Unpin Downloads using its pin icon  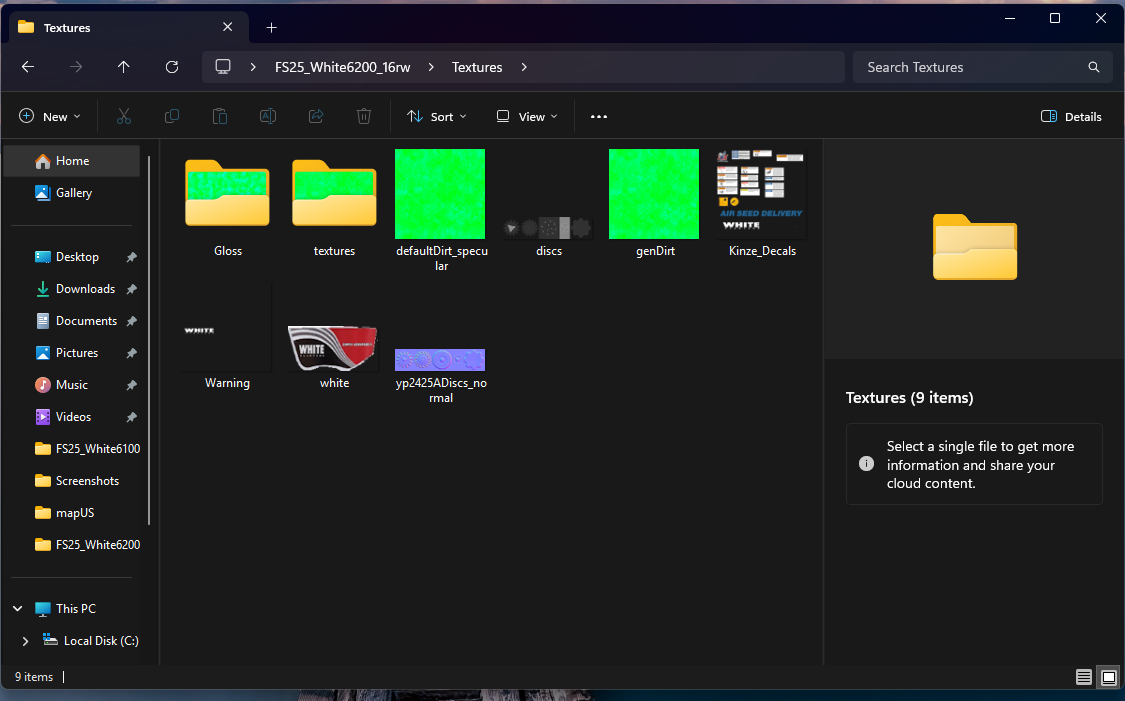131,289
